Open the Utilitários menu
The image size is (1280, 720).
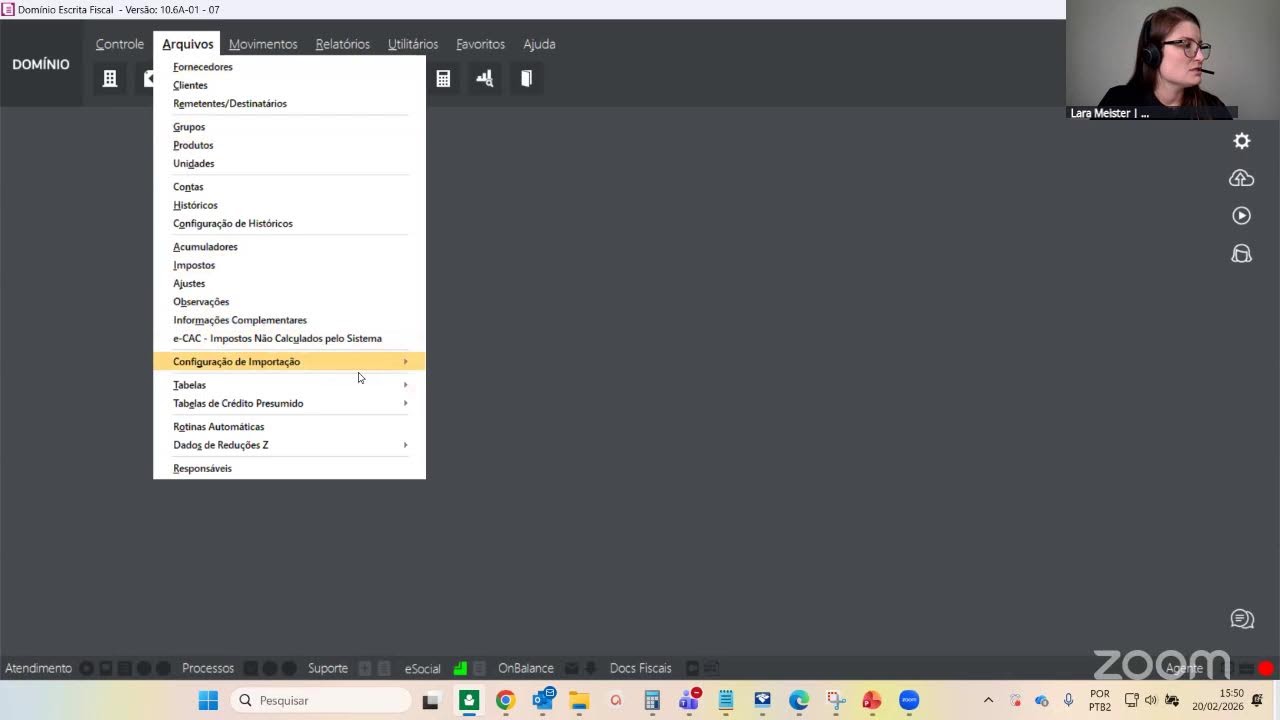click(413, 44)
